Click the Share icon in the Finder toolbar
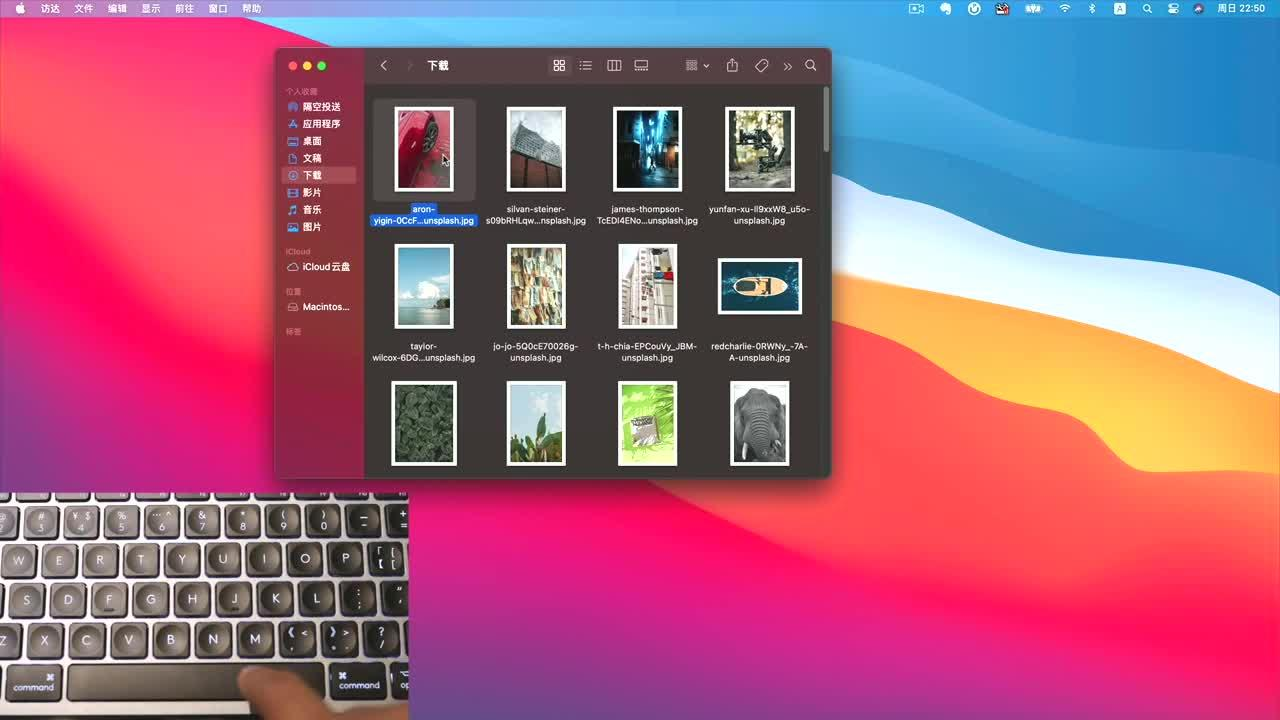Screen dimensions: 1280x720 [732, 65]
